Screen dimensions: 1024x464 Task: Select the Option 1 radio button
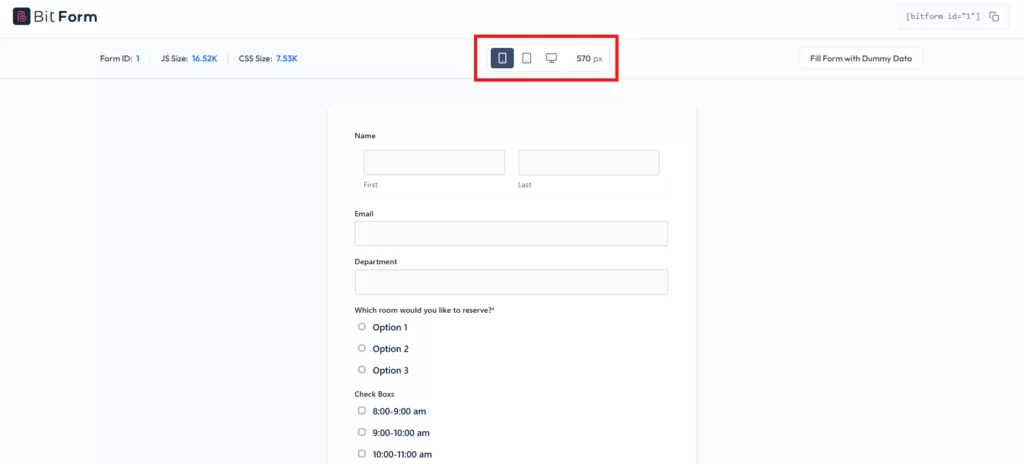click(362, 327)
